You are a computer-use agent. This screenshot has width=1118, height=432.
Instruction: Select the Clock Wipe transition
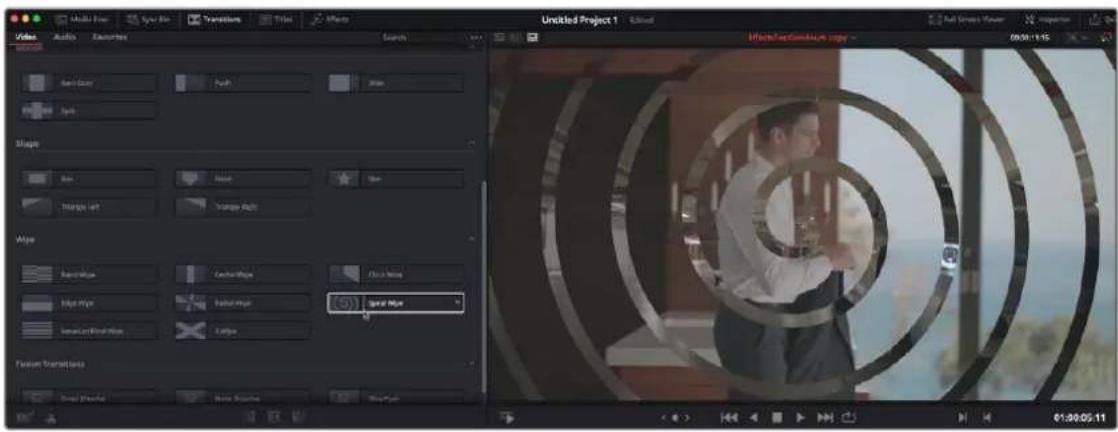point(396,274)
